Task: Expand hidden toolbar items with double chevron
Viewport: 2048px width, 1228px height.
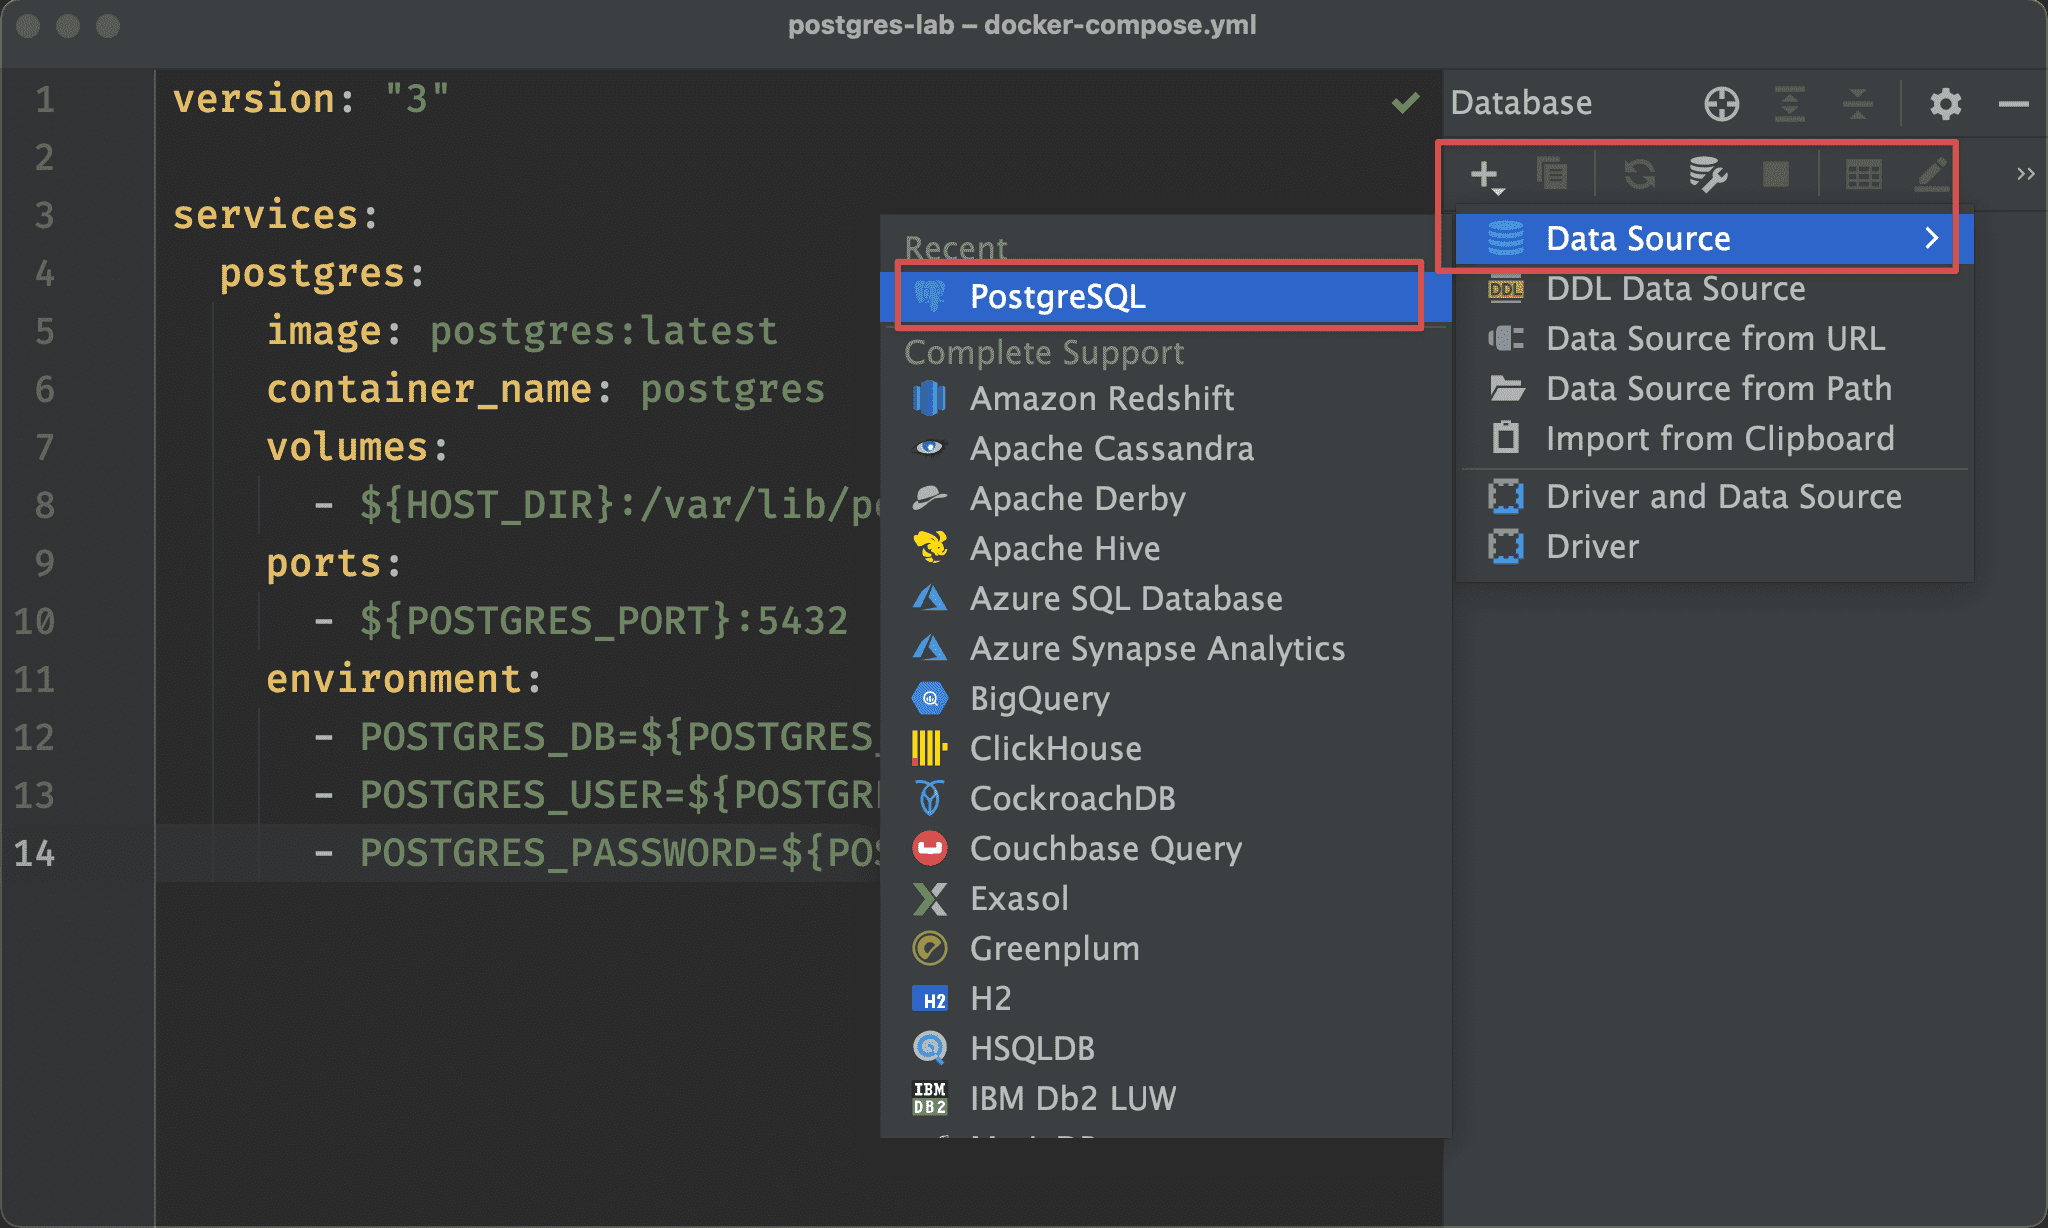Action: point(2025,174)
